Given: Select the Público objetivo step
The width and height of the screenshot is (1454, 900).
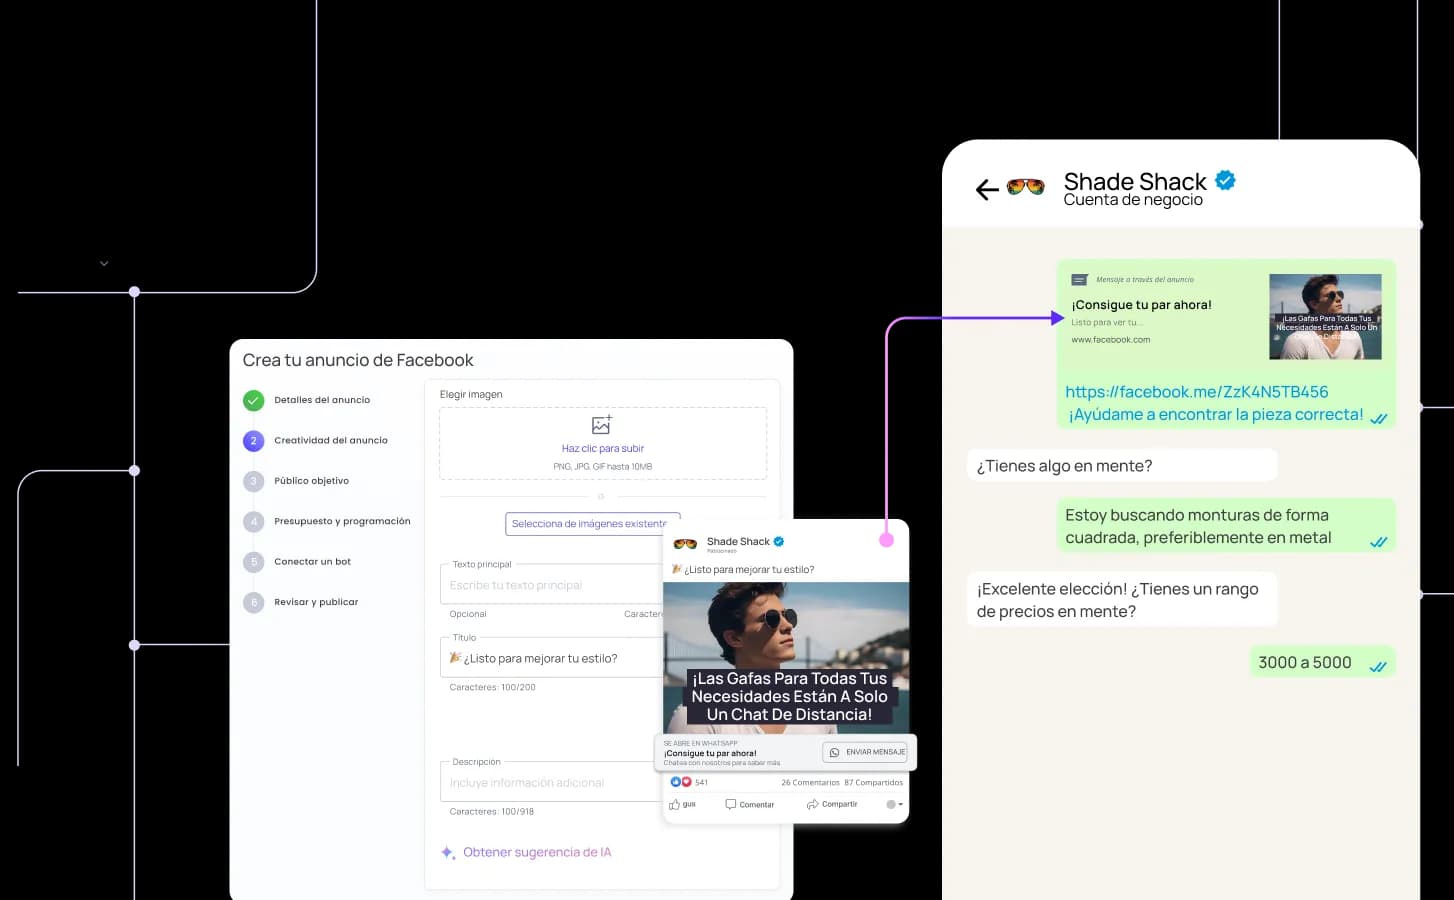Looking at the screenshot, I should pyautogui.click(x=310, y=481).
